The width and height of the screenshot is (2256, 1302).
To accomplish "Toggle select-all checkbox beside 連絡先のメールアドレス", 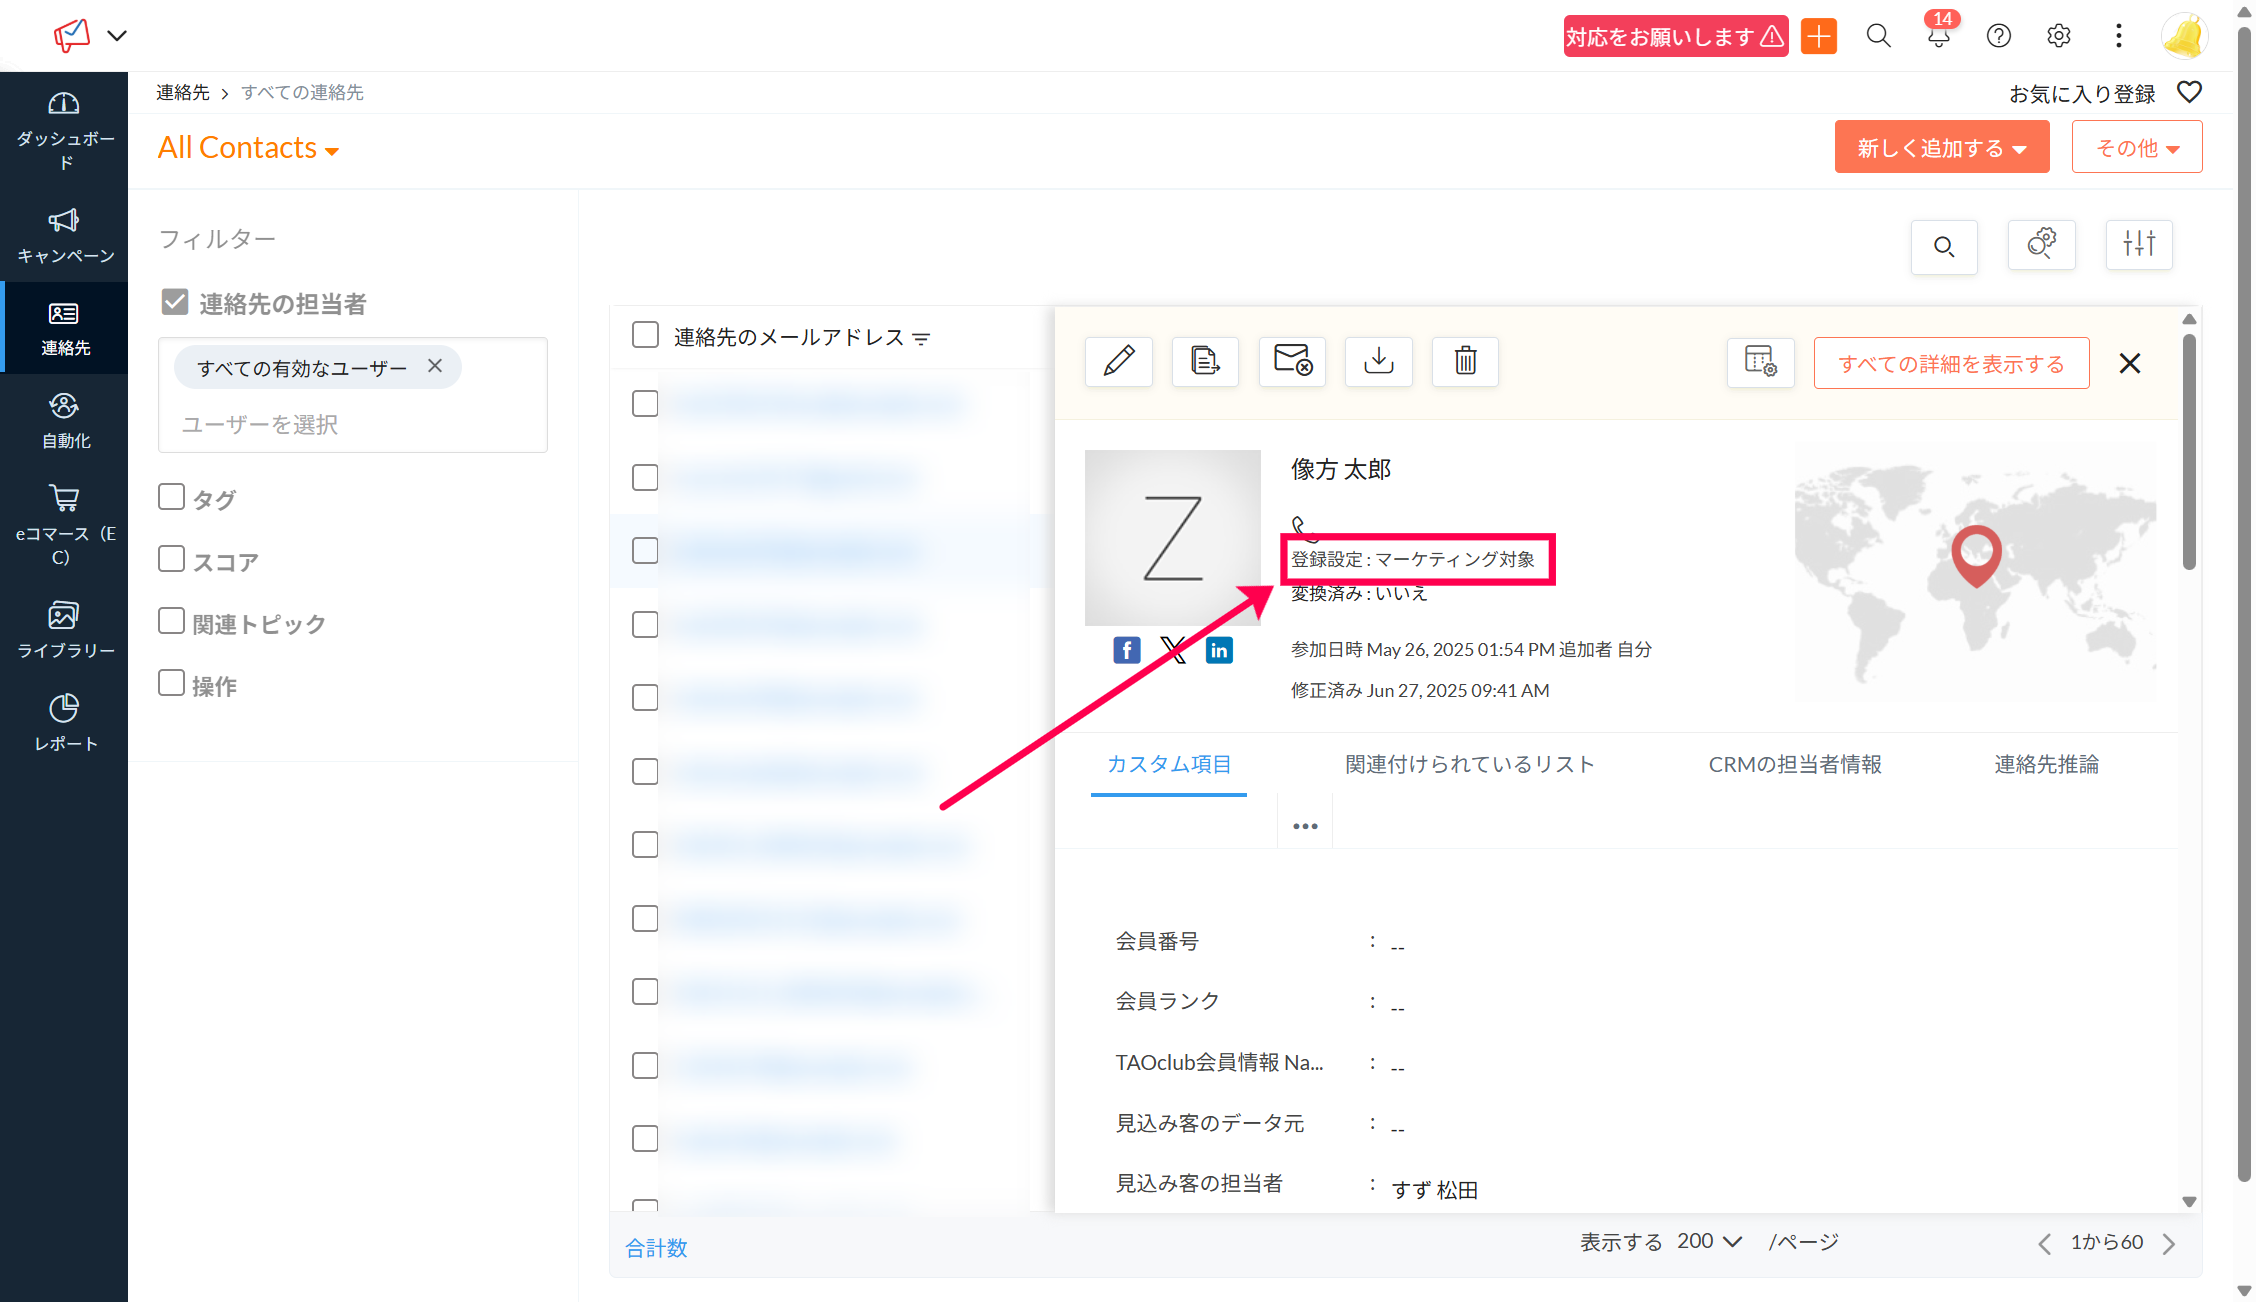I will (x=645, y=335).
